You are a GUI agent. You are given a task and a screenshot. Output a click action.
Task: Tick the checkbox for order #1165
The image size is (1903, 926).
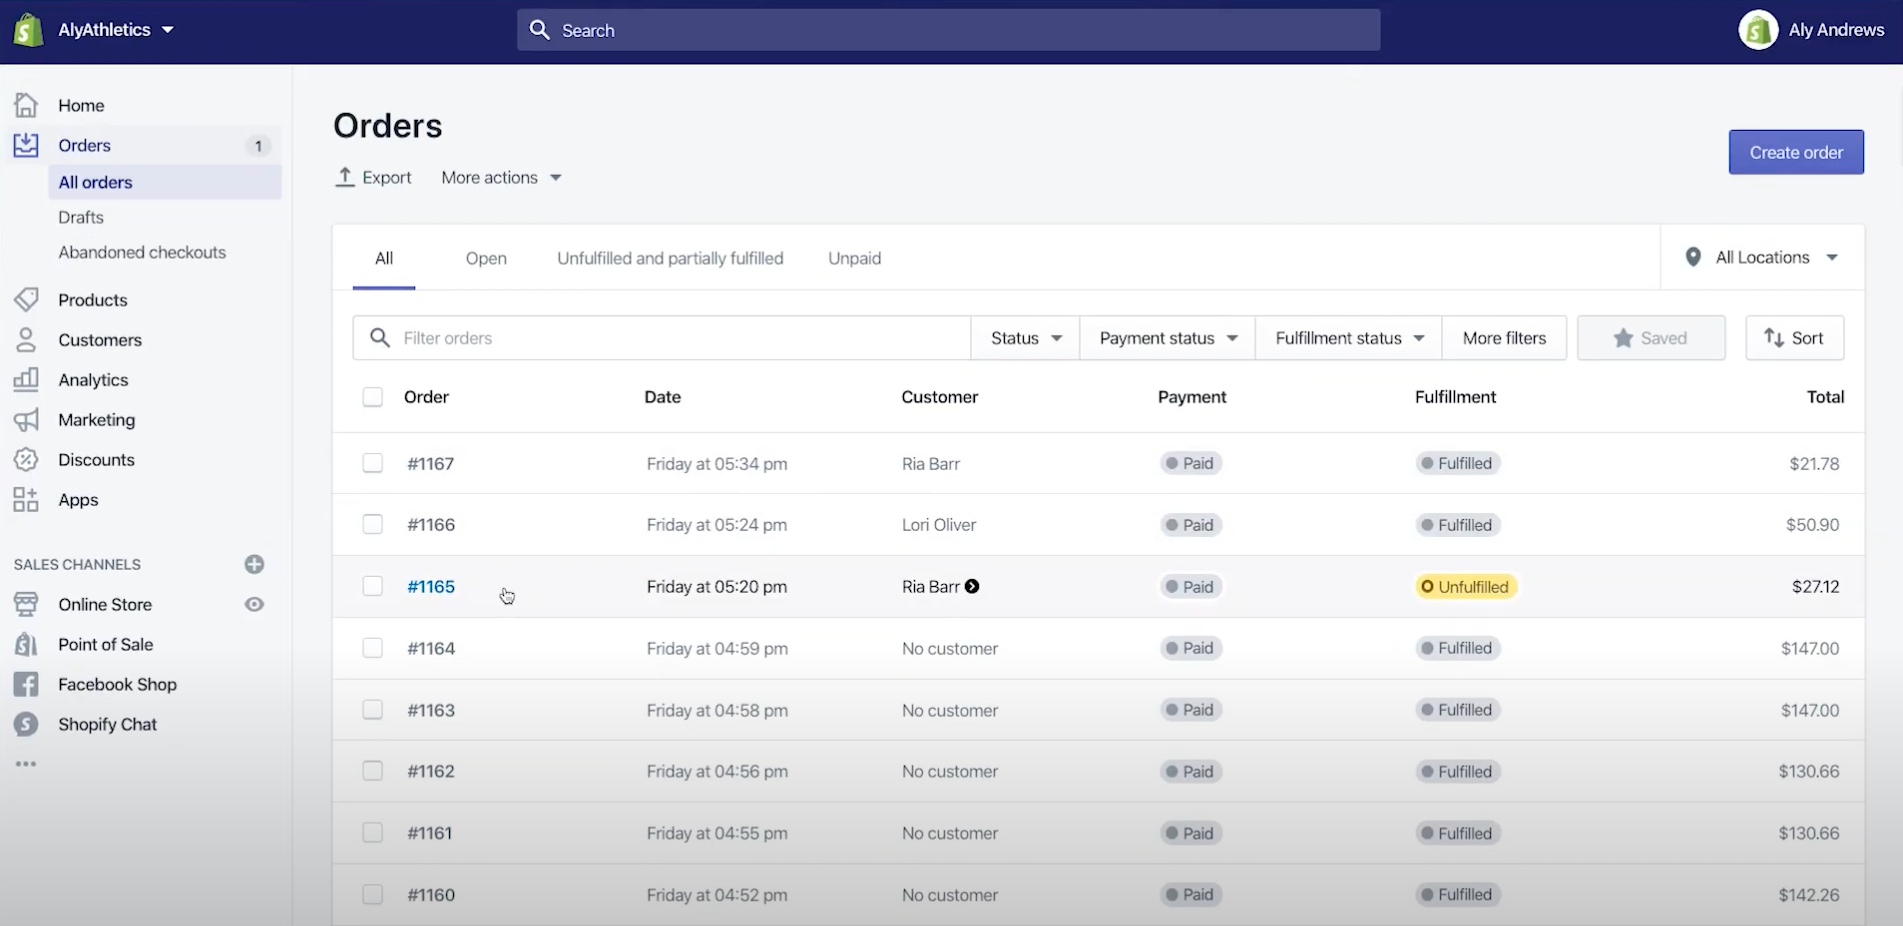372,586
